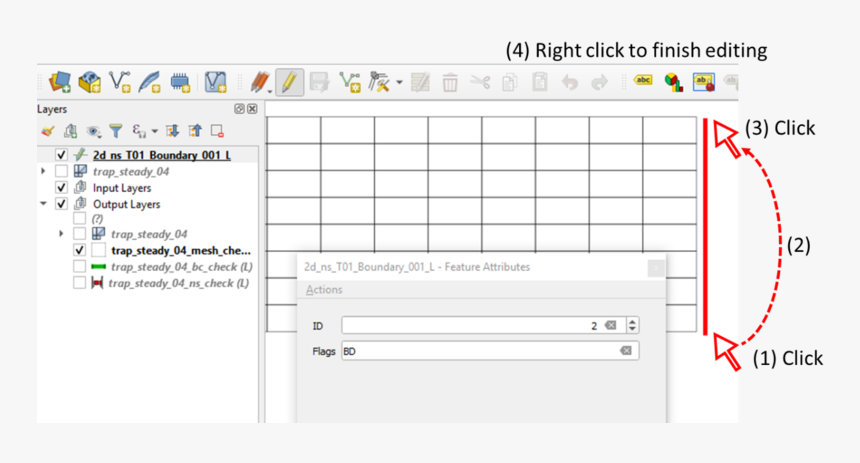Increase the ID value with up arrow

click(632, 321)
